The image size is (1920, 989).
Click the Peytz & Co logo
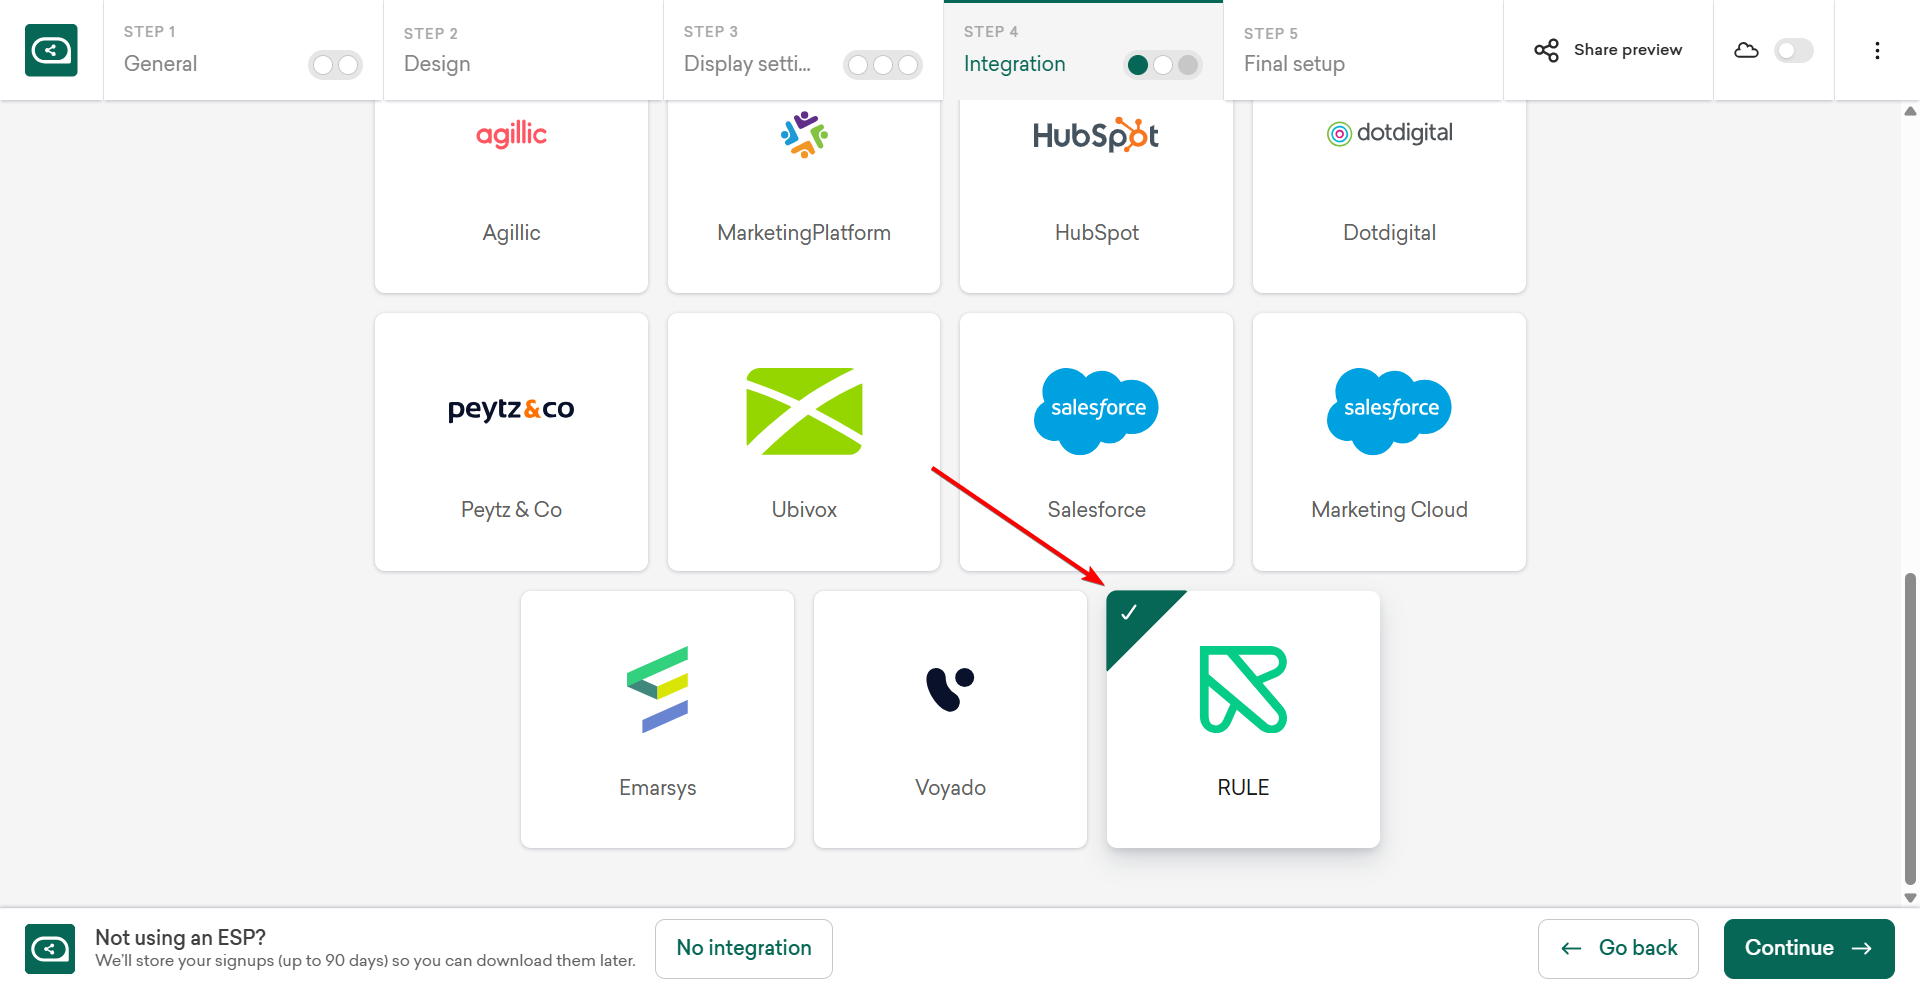511,409
